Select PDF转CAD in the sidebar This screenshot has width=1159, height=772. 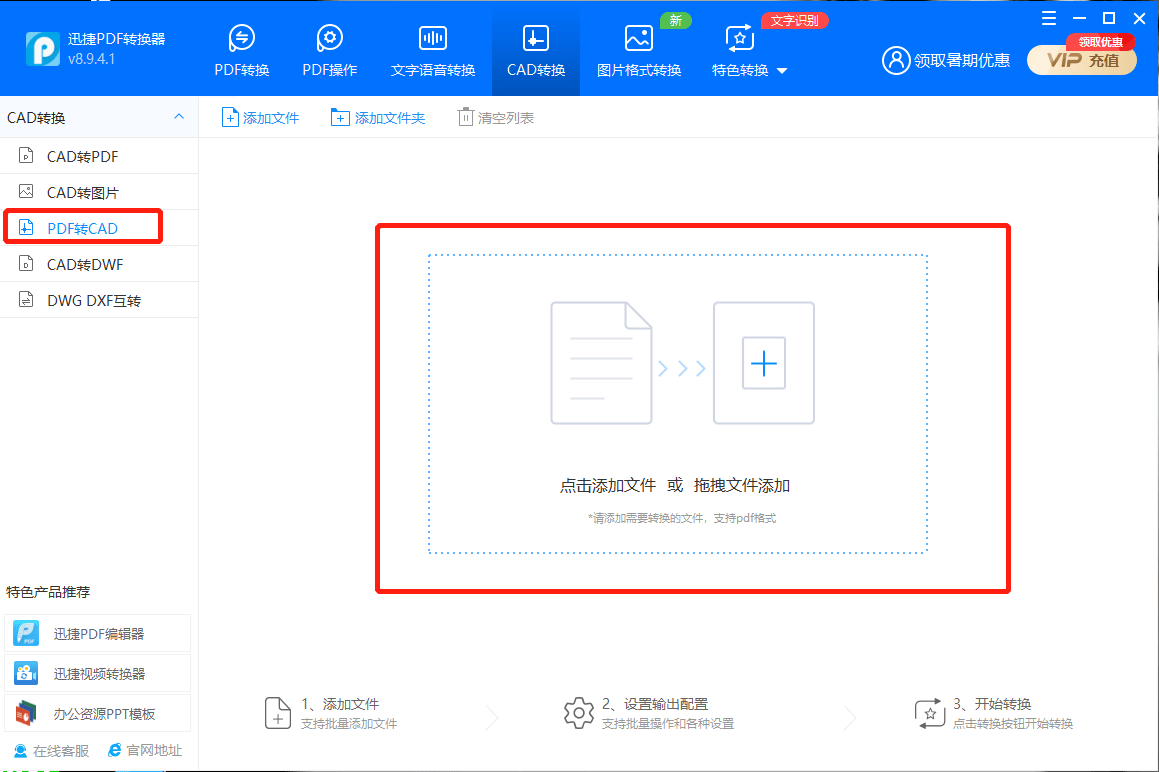99,228
